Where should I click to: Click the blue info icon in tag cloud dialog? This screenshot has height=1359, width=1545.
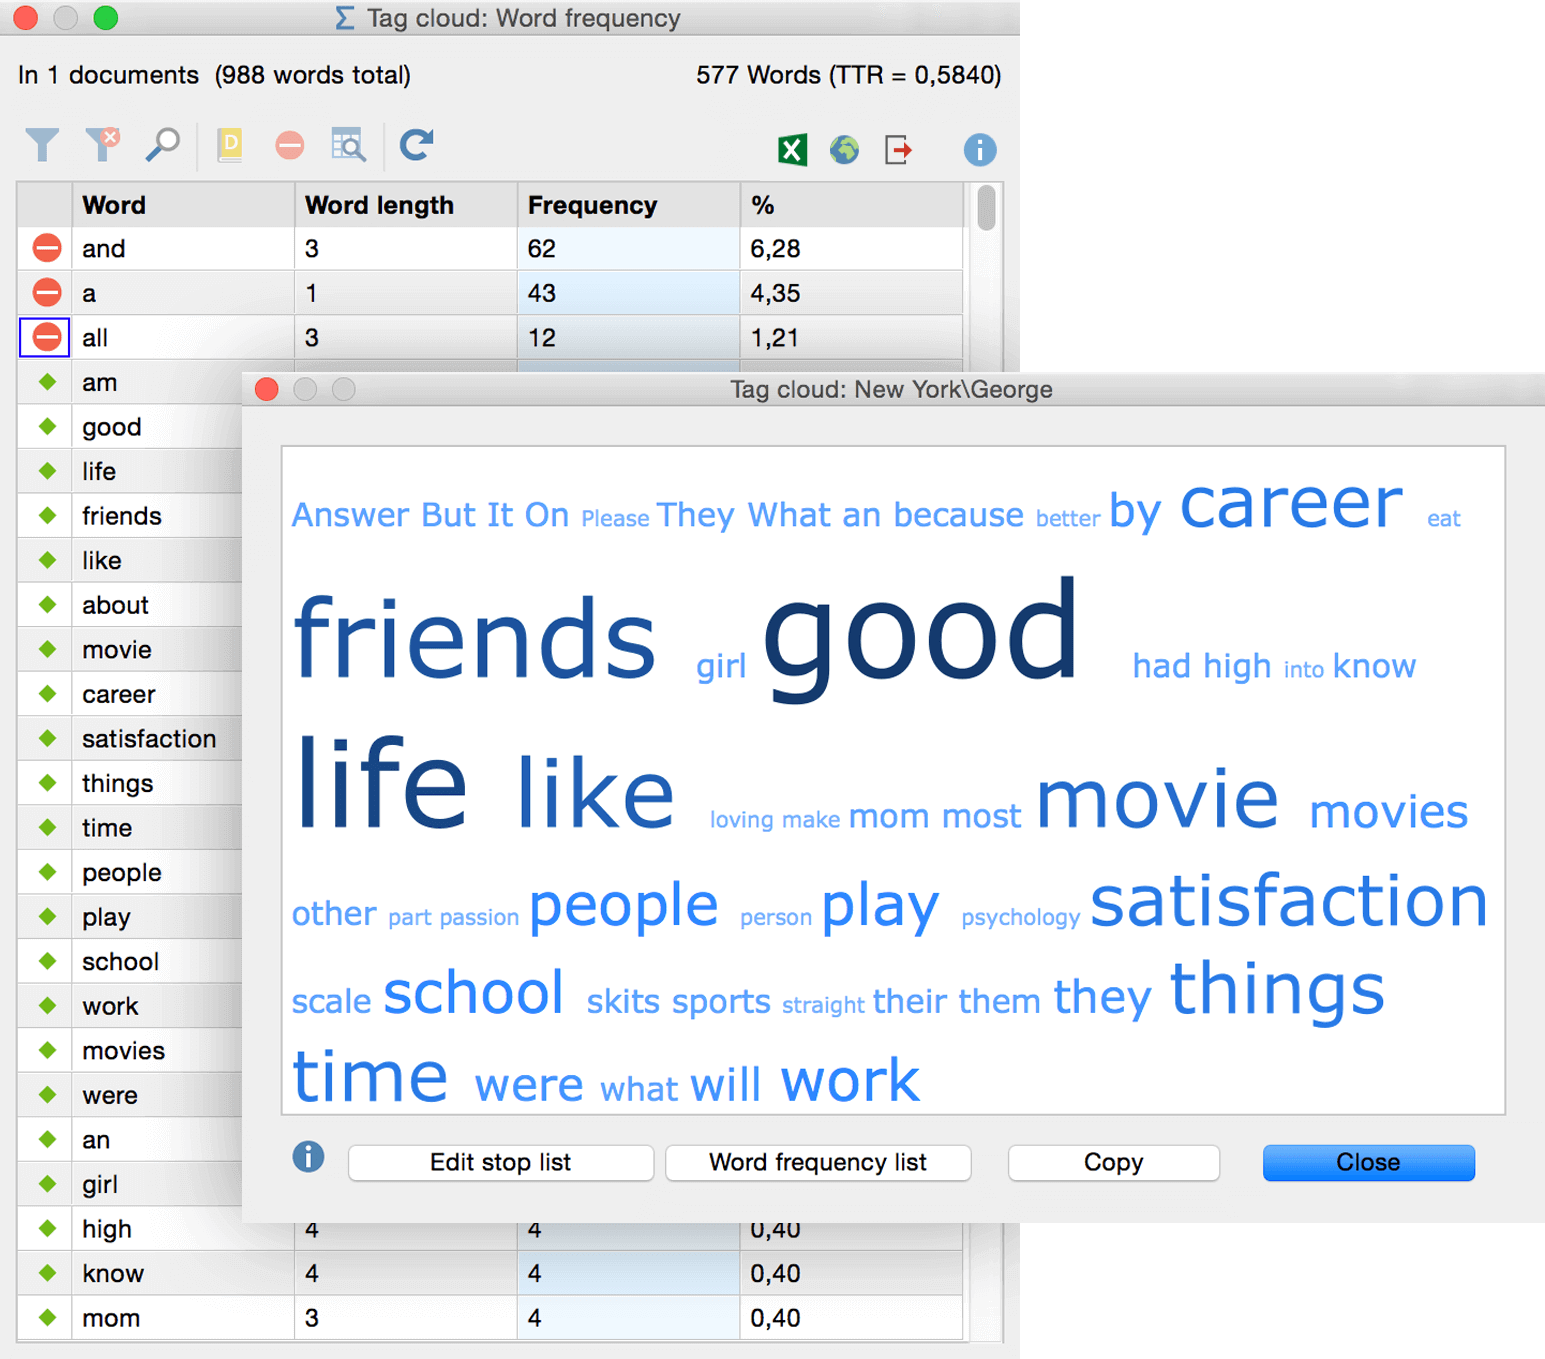[x=308, y=1156]
